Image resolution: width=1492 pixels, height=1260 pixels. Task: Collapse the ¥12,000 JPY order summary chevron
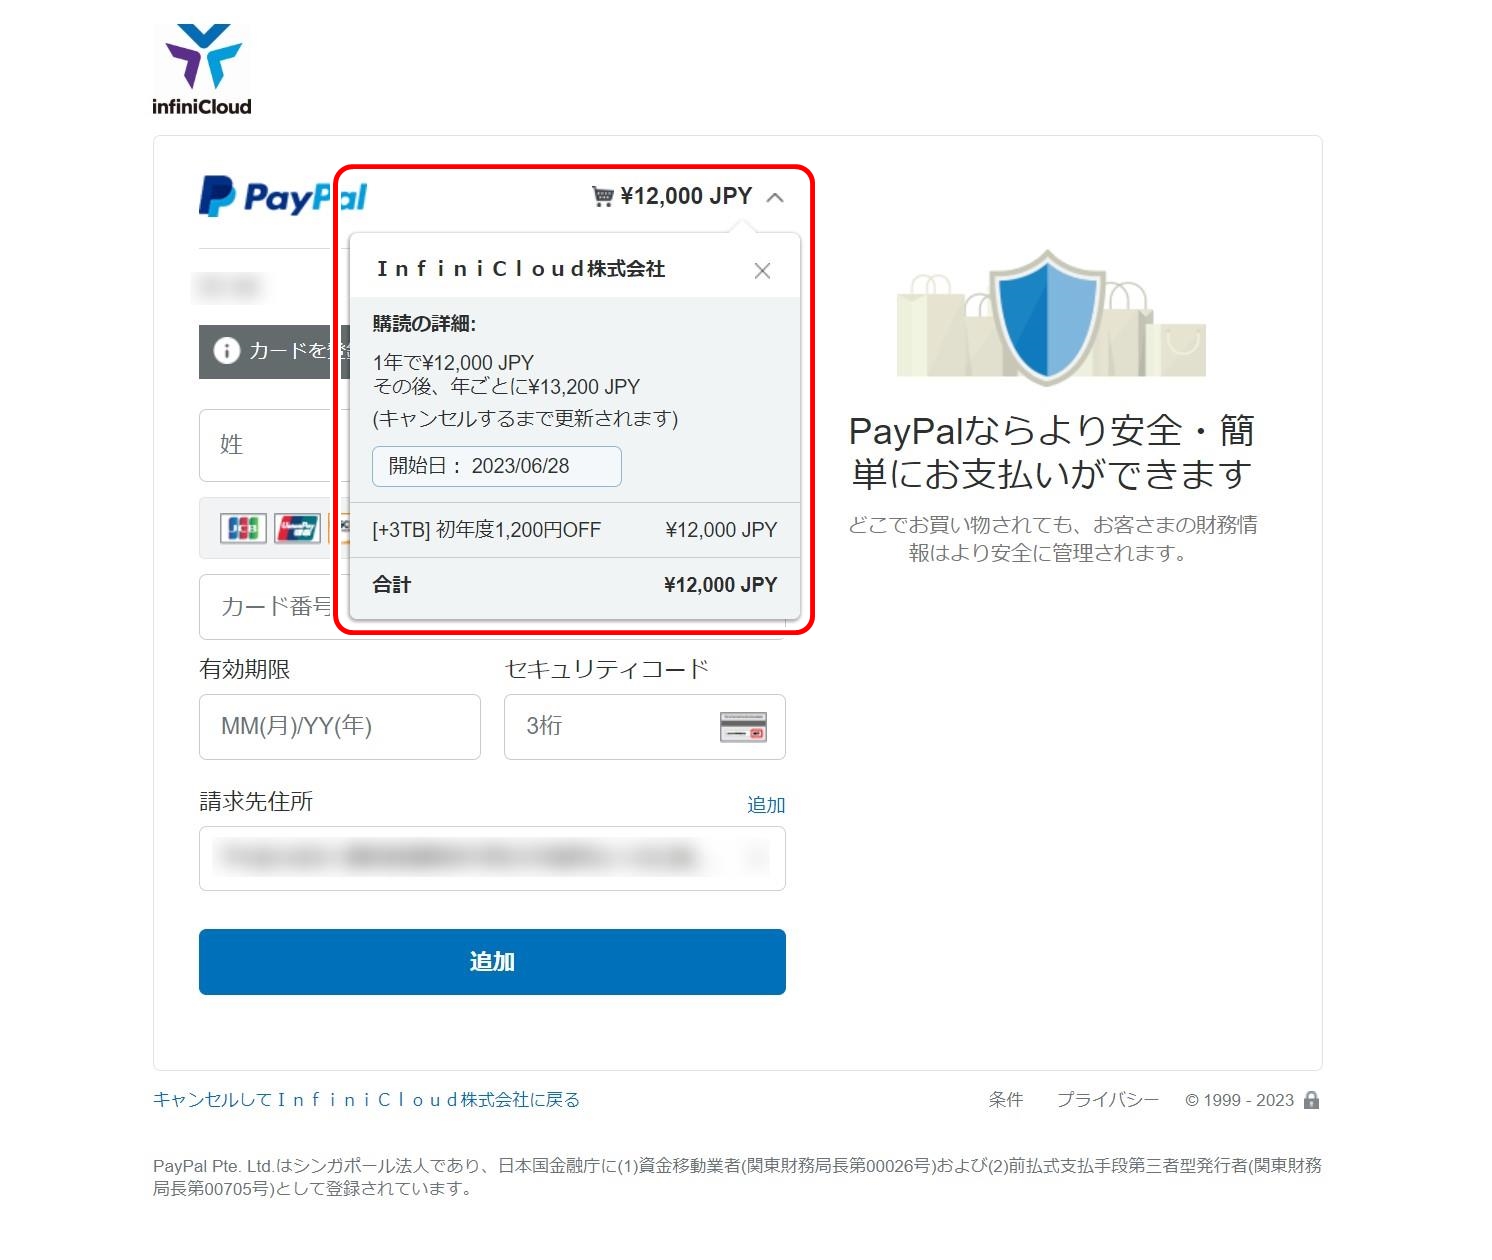[x=775, y=197]
